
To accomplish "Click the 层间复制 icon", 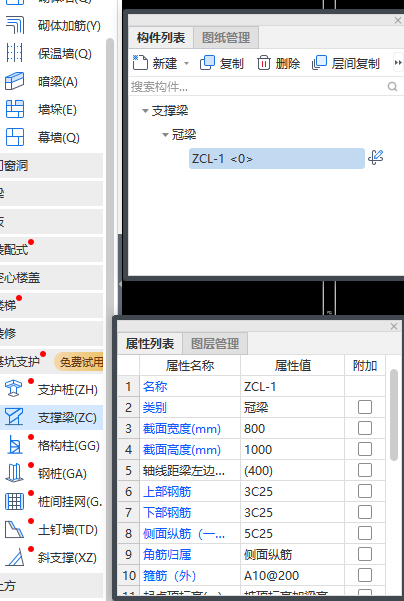I will tap(319, 62).
